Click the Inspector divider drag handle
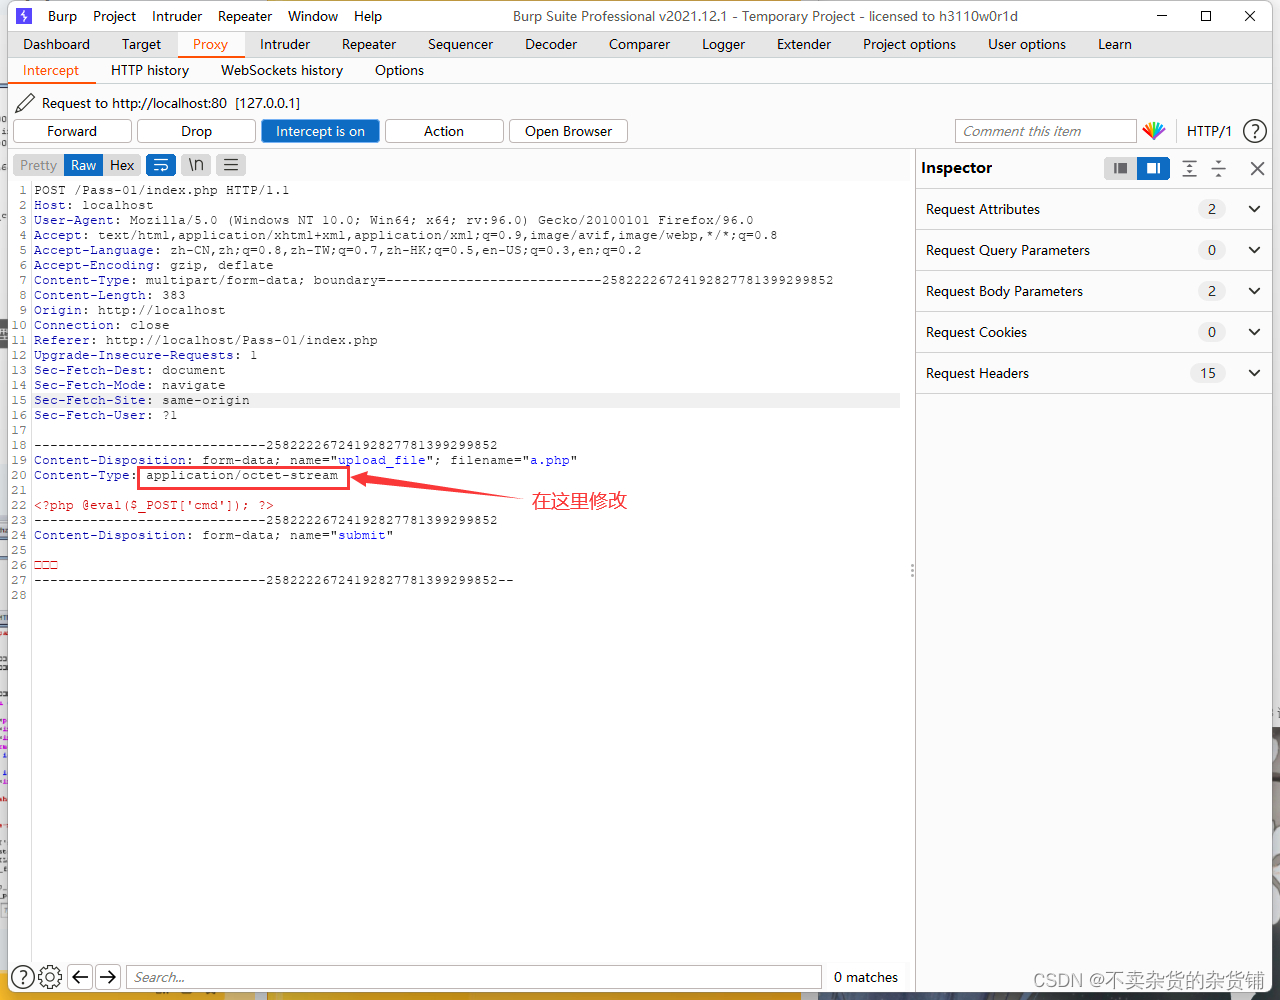Viewport: 1280px width, 1000px height. click(x=912, y=570)
